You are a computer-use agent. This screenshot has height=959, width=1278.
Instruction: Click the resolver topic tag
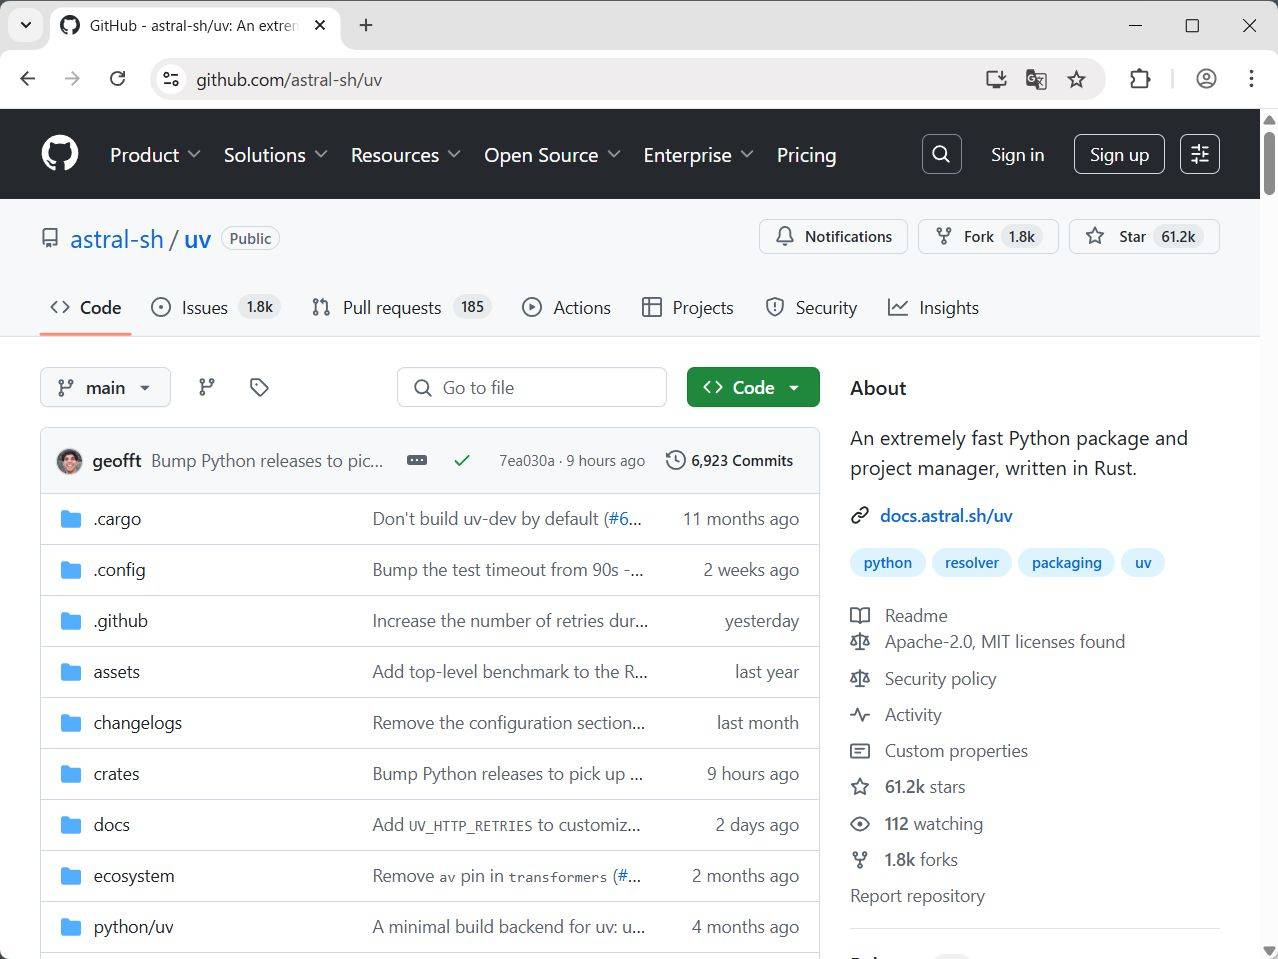pyautogui.click(x=972, y=563)
